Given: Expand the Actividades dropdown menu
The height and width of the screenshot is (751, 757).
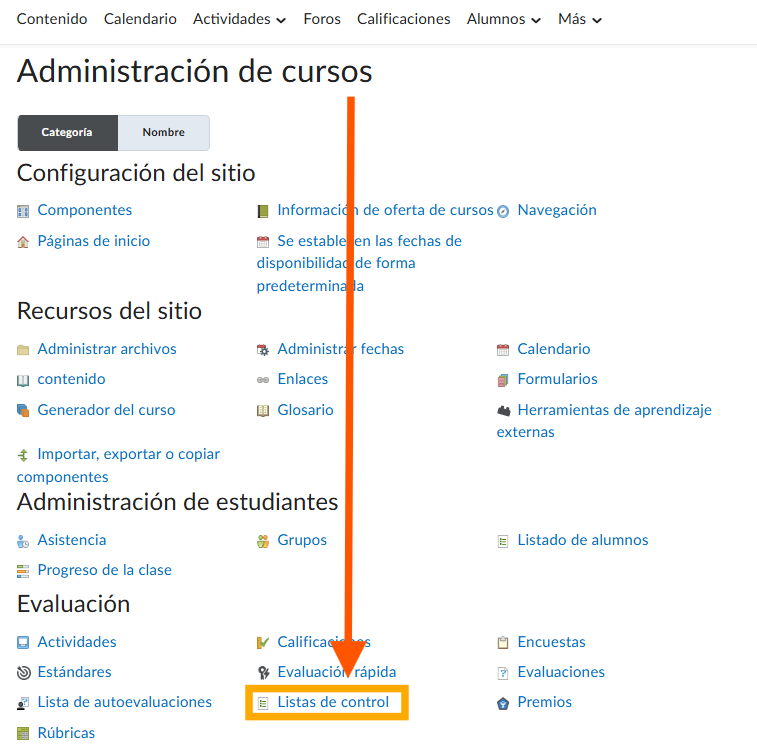Looking at the screenshot, I should tap(239, 19).
